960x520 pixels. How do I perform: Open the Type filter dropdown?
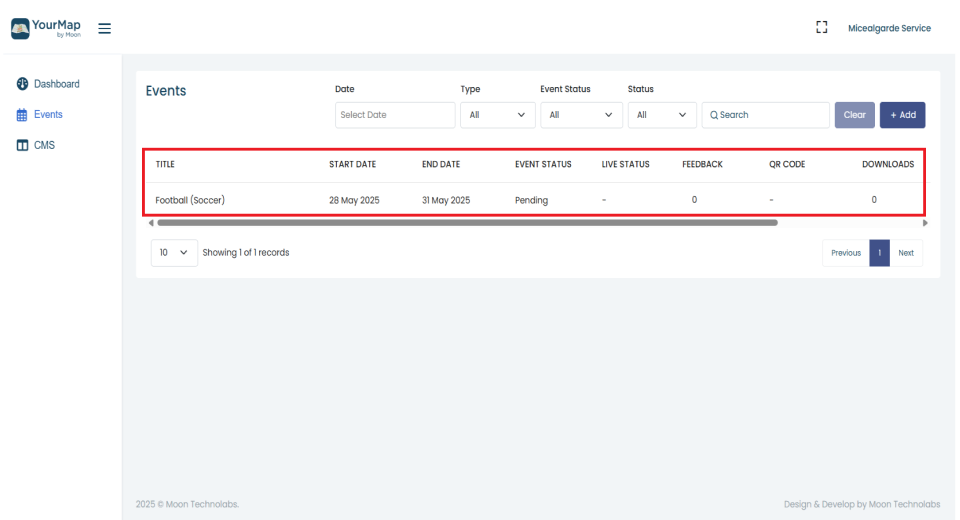(496, 115)
